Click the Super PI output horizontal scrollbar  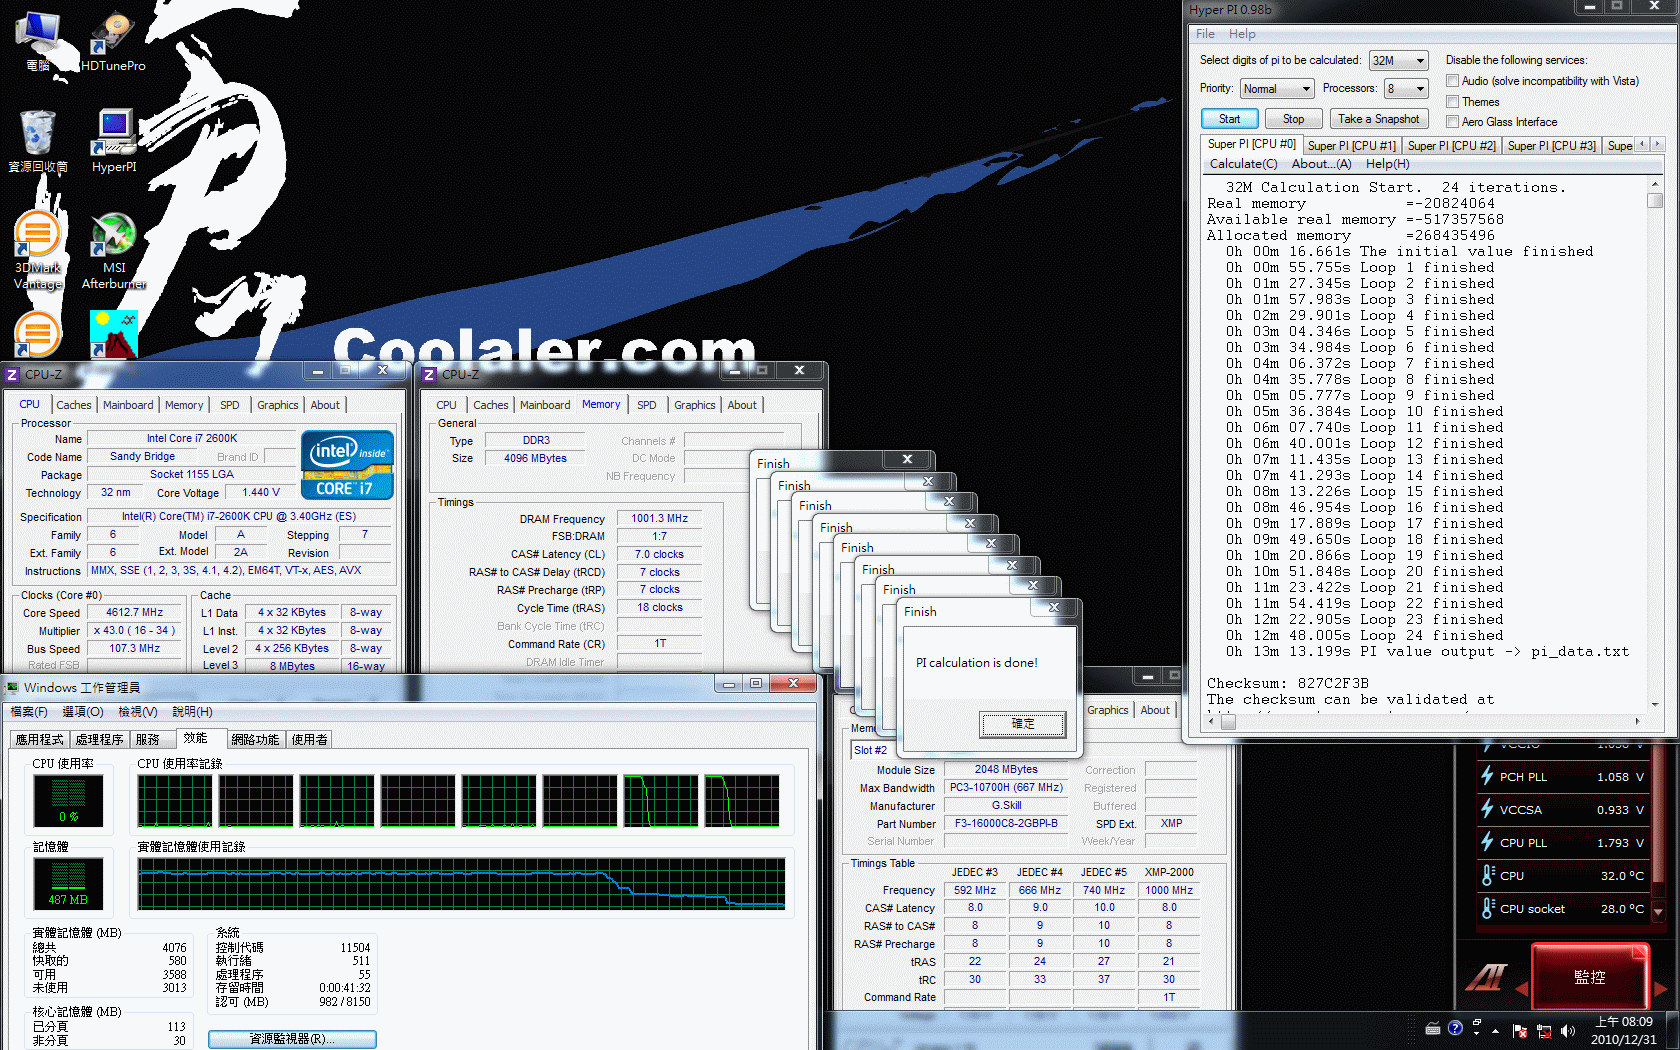point(1424,720)
